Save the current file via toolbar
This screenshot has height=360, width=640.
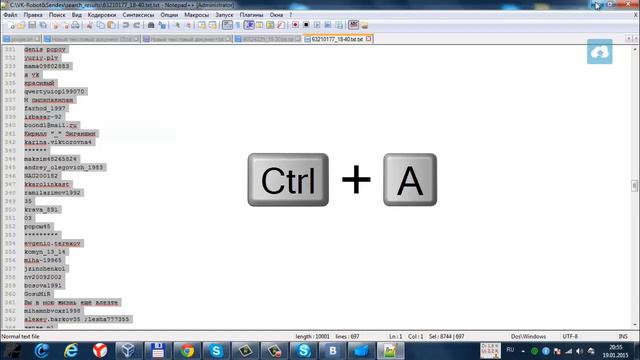(x=32, y=25)
